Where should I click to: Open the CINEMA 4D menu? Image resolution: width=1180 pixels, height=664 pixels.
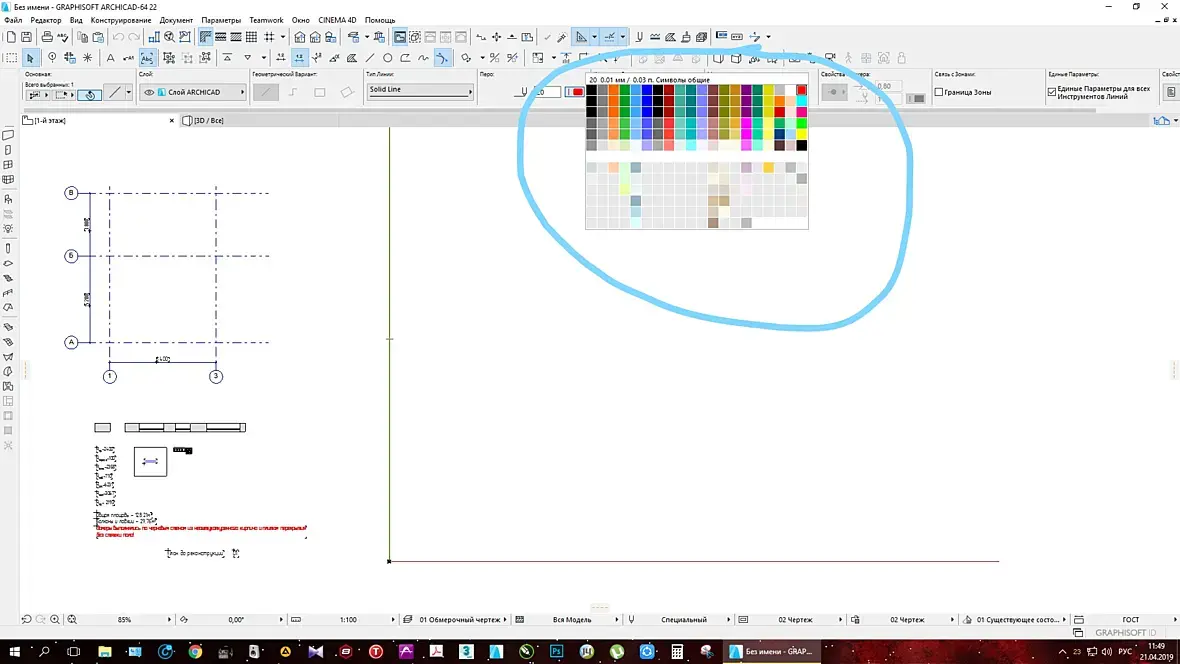click(337, 20)
